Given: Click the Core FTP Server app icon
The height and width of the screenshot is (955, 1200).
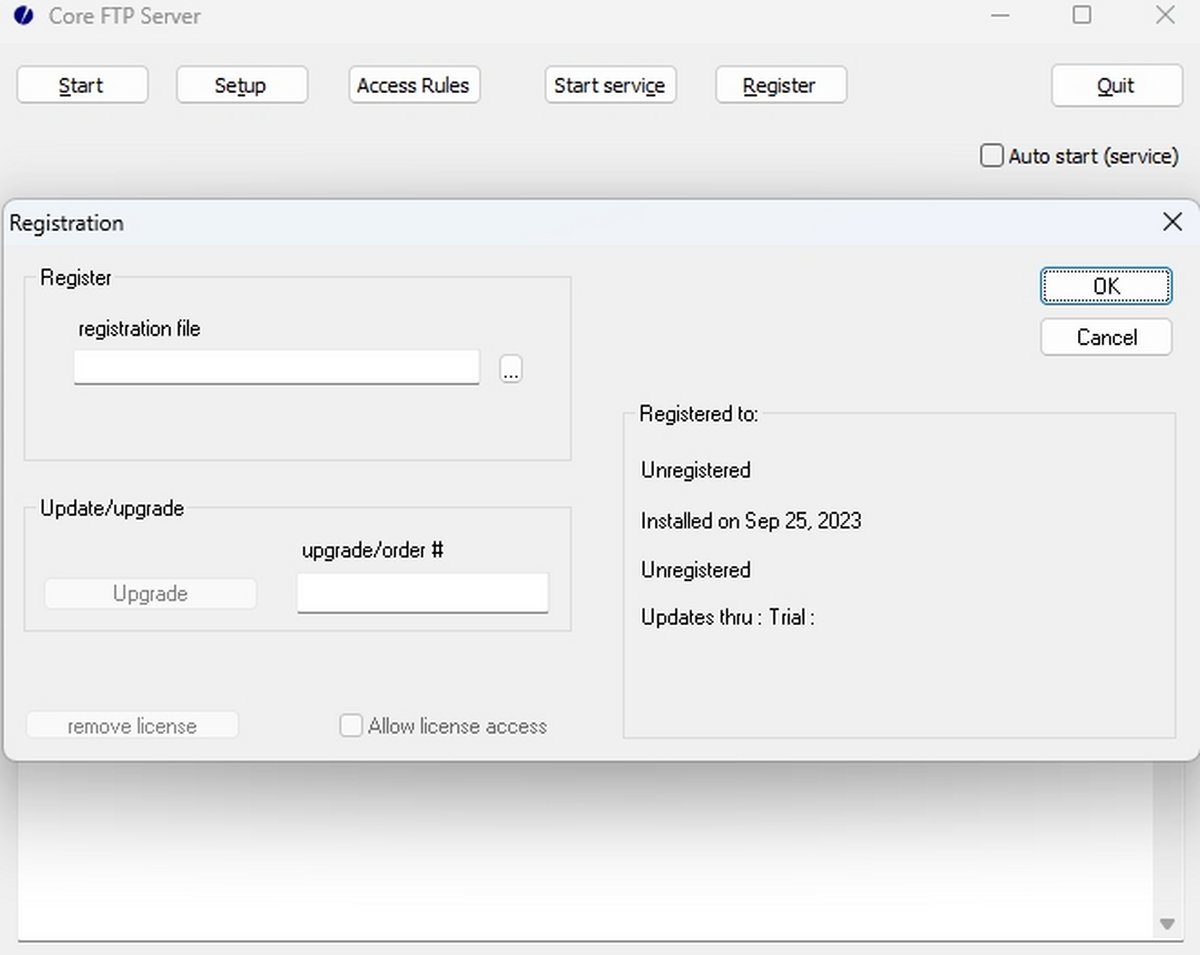Looking at the screenshot, I should coord(24,16).
